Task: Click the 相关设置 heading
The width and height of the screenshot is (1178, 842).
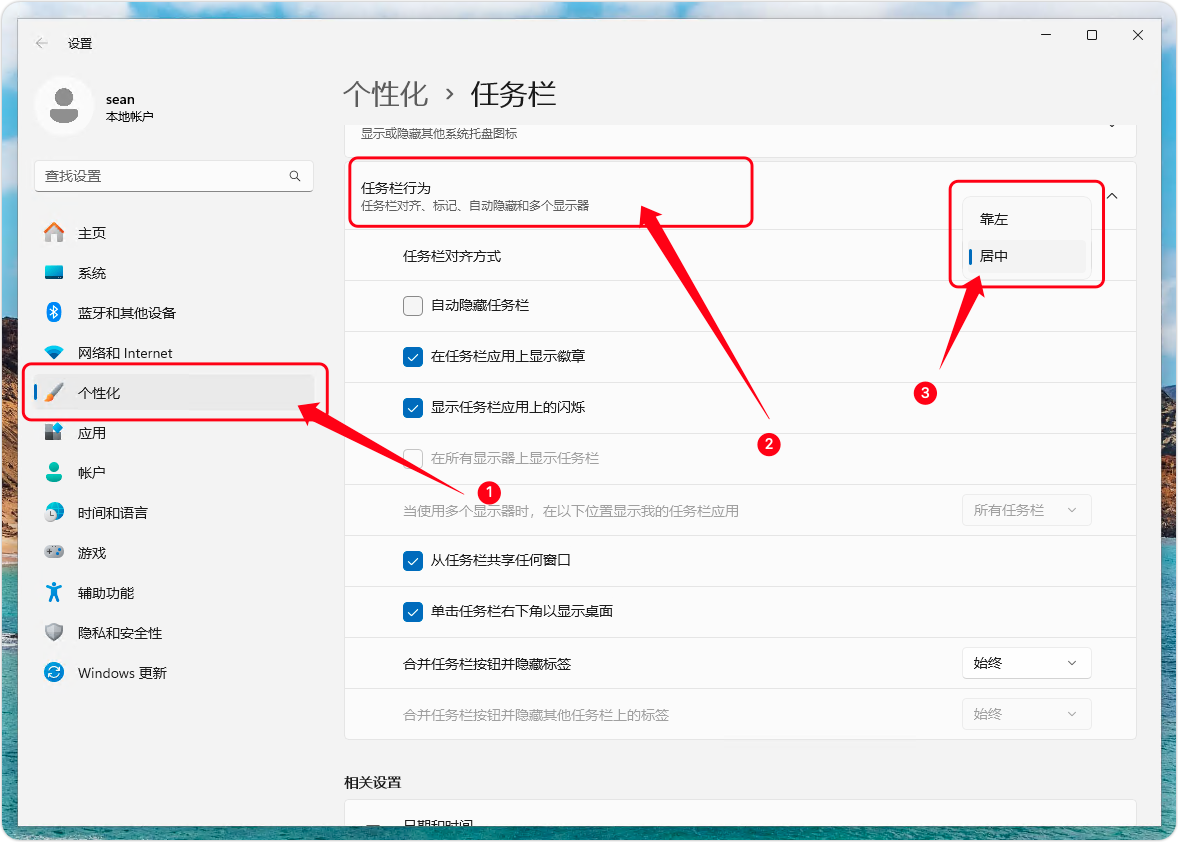Action: tap(373, 782)
